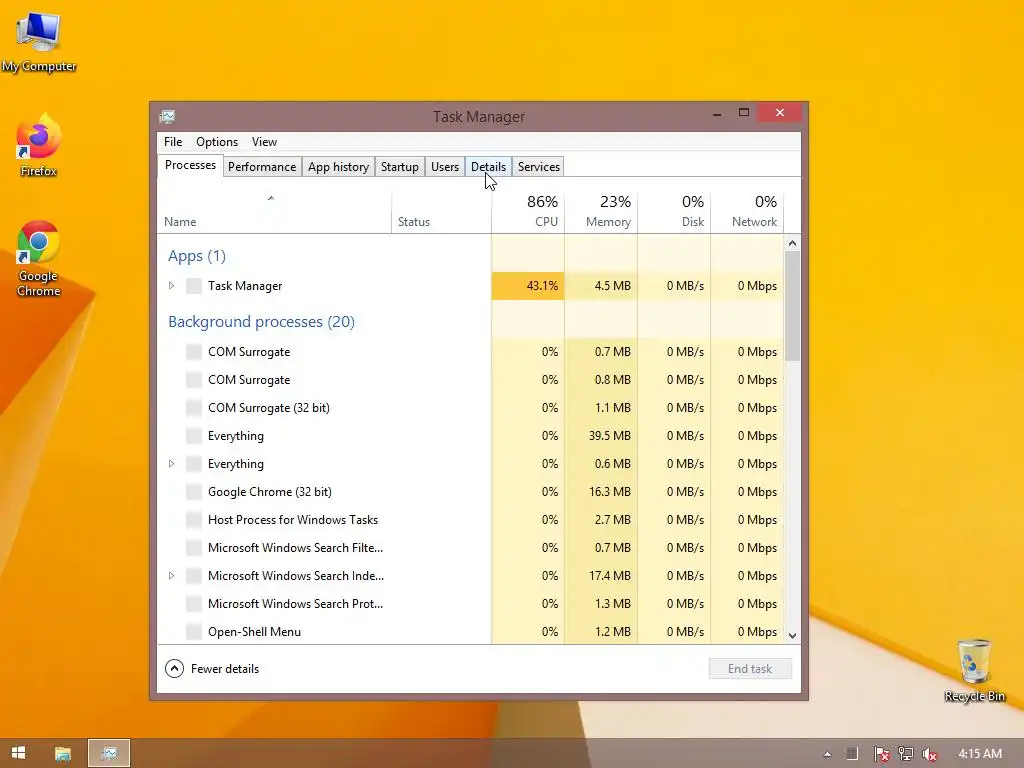The height and width of the screenshot is (768, 1024).
Task: Switch to the Performance tab
Action: 262,167
